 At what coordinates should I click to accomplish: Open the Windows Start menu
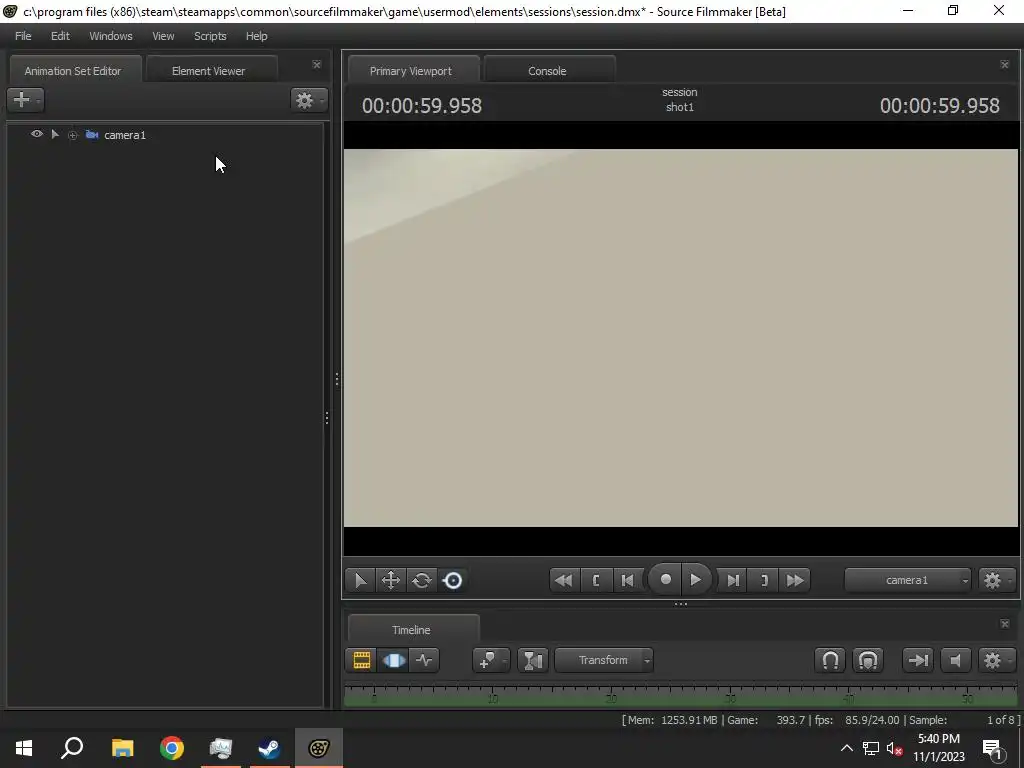tap(24, 748)
